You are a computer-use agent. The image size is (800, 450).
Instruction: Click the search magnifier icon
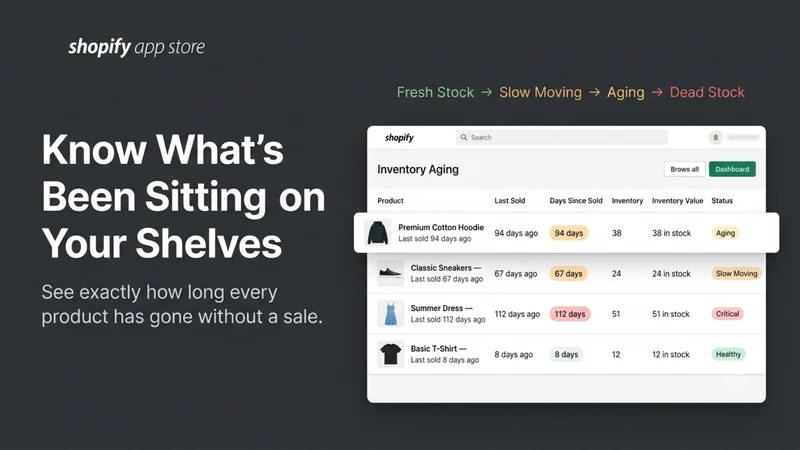pos(463,137)
